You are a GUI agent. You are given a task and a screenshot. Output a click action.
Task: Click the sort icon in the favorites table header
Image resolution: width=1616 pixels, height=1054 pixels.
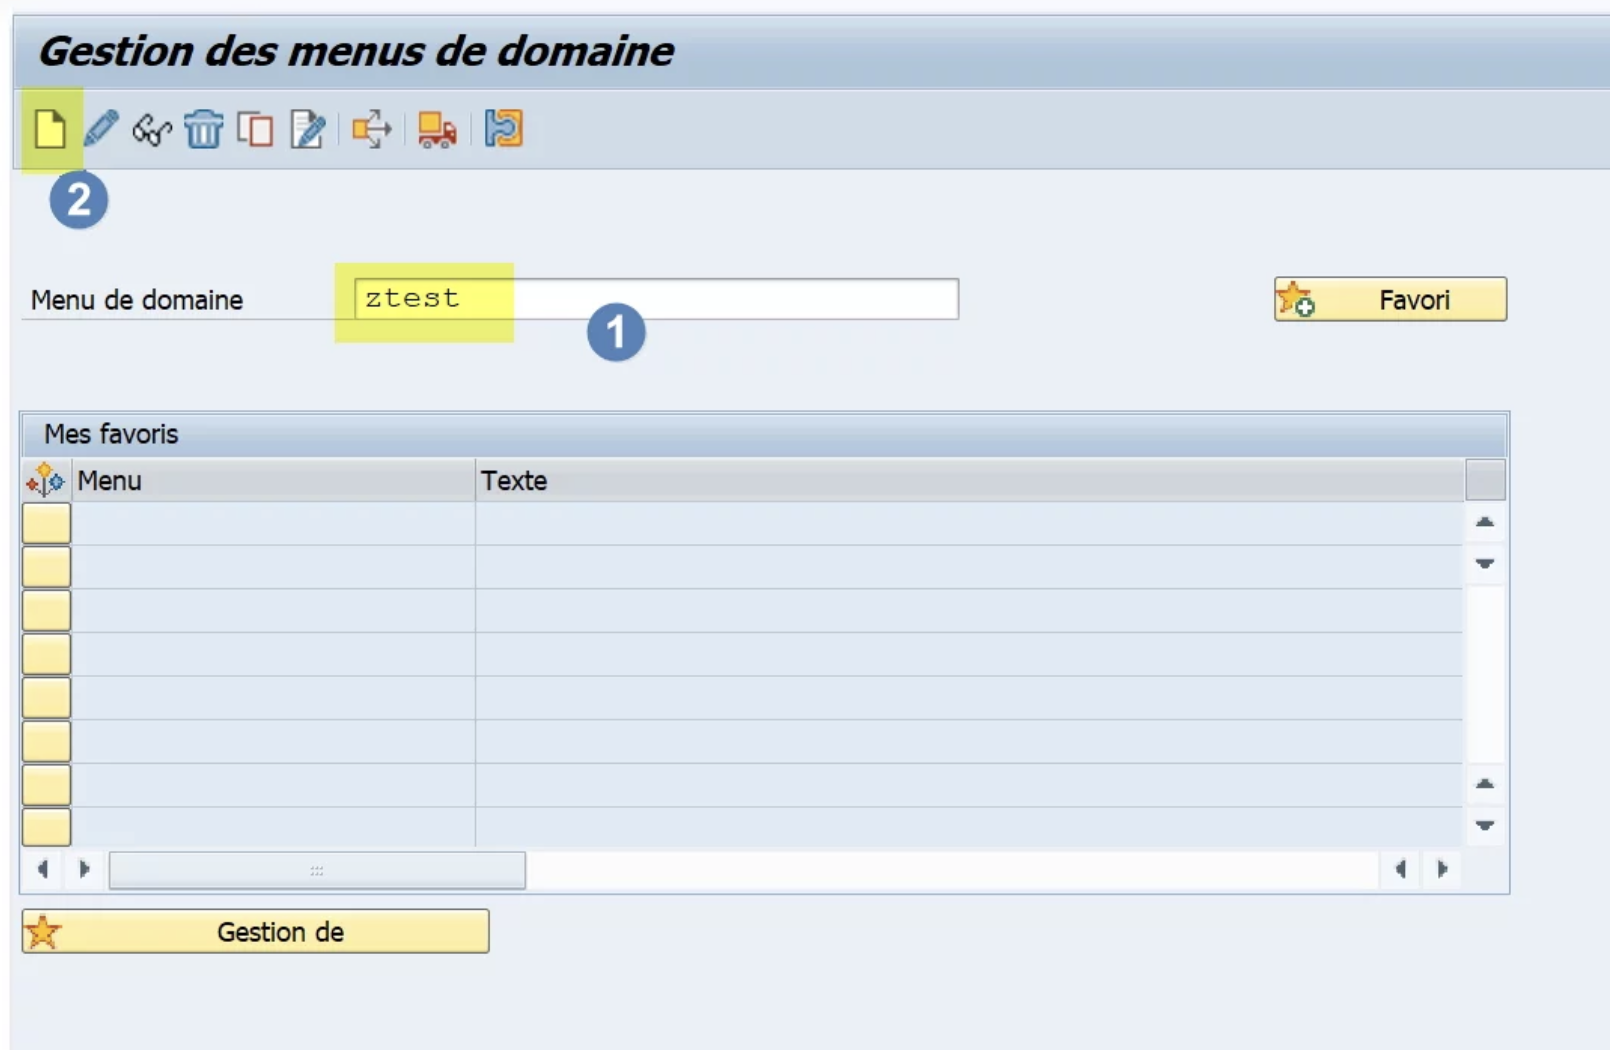point(44,480)
